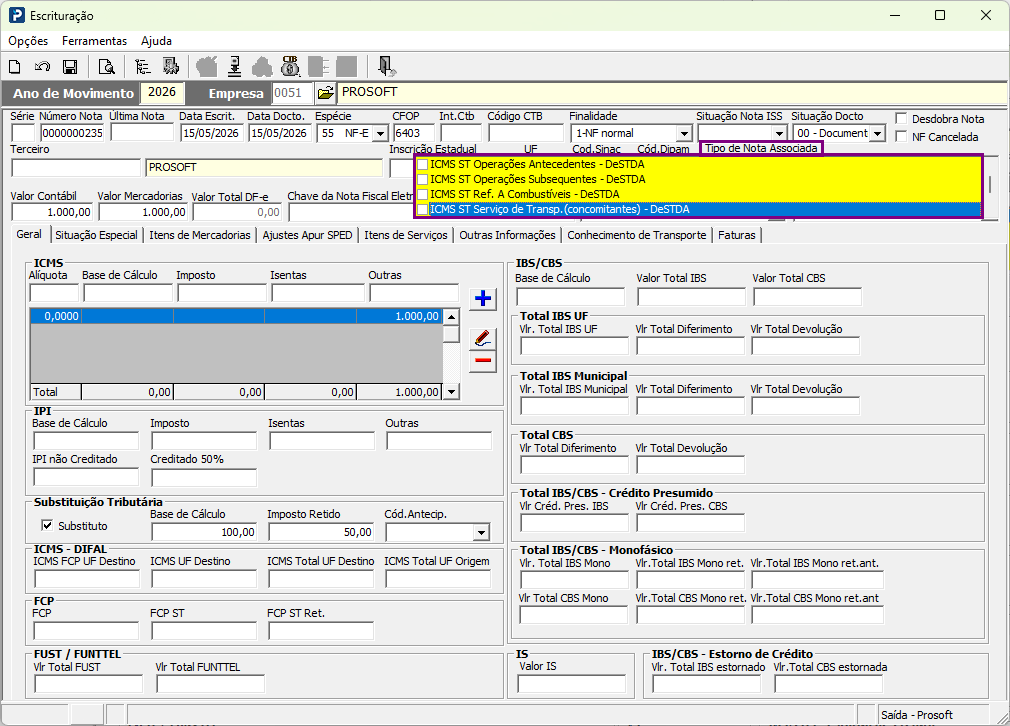Image resolution: width=1010 pixels, height=726 pixels.
Task: Click the Escrituração window P logo icon
Action: 17,15
